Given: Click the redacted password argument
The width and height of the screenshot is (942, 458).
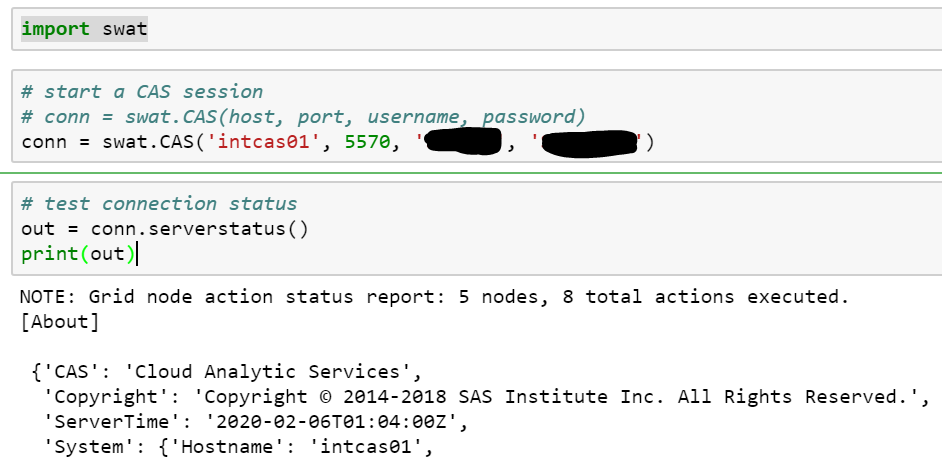Looking at the screenshot, I should coord(590,143).
